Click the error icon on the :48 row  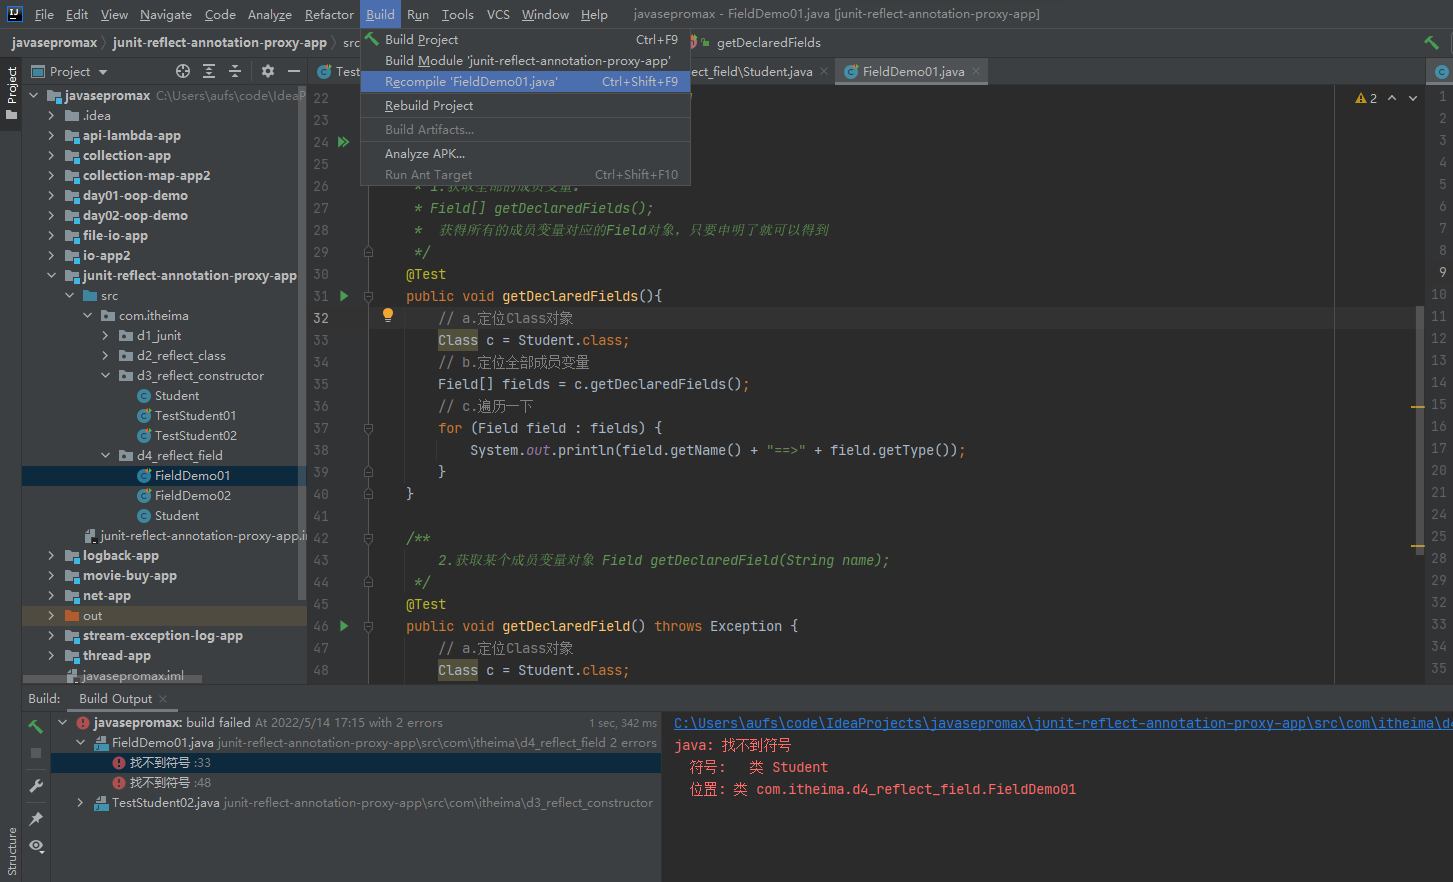point(119,783)
